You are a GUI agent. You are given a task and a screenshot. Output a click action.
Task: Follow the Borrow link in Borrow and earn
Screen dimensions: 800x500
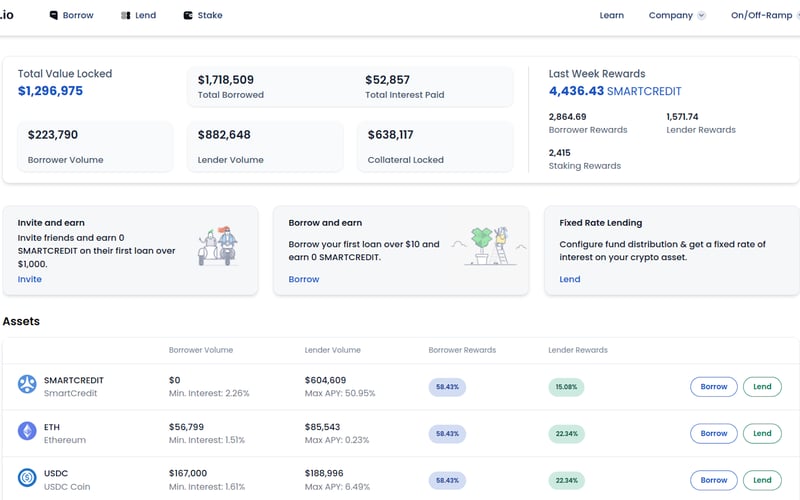[304, 279]
